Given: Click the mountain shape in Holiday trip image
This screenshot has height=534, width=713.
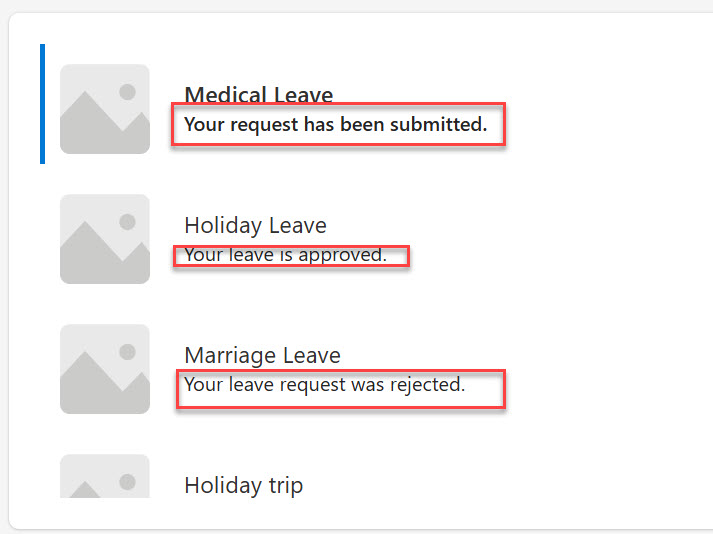Looking at the screenshot, I should (x=86, y=490).
